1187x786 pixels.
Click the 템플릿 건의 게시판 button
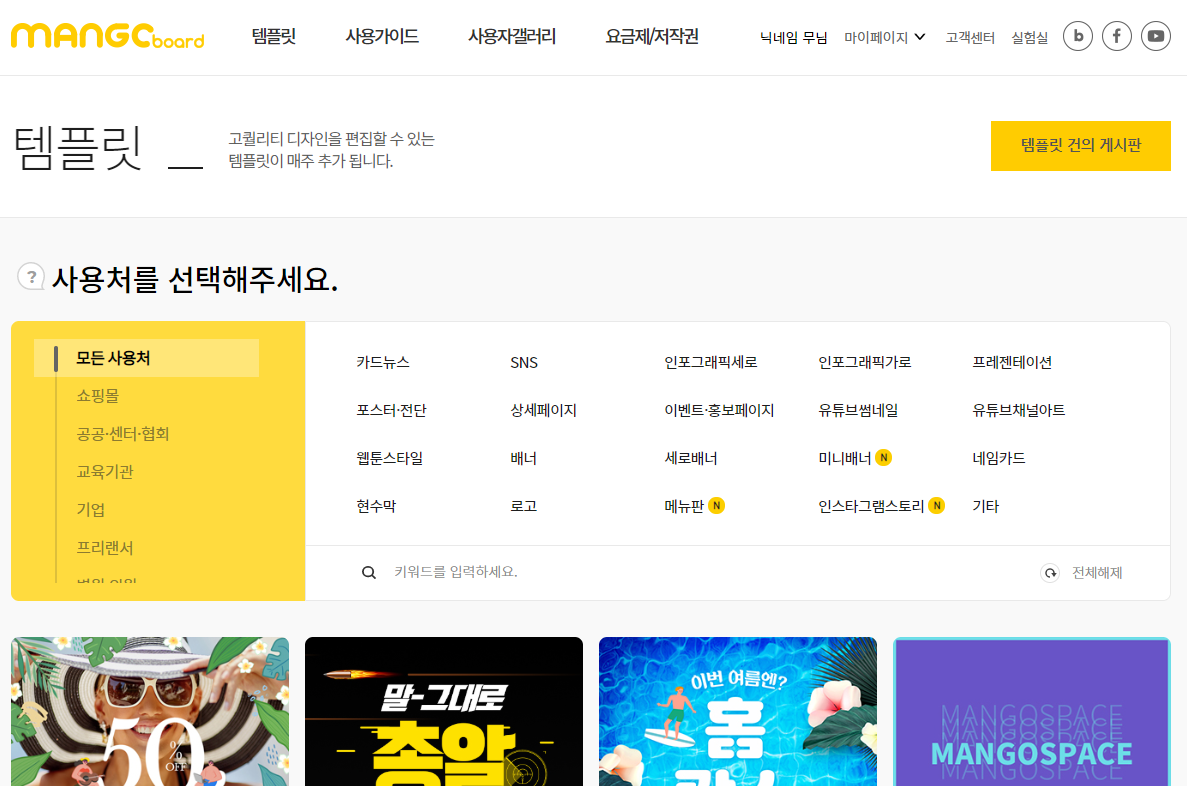pyautogui.click(x=1080, y=145)
